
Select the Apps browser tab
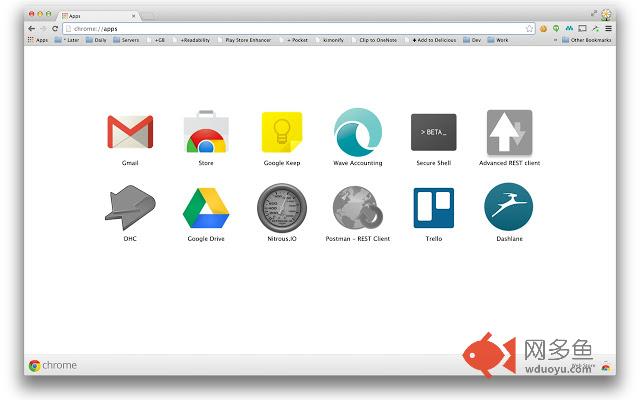pyautogui.click(x=98, y=16)
